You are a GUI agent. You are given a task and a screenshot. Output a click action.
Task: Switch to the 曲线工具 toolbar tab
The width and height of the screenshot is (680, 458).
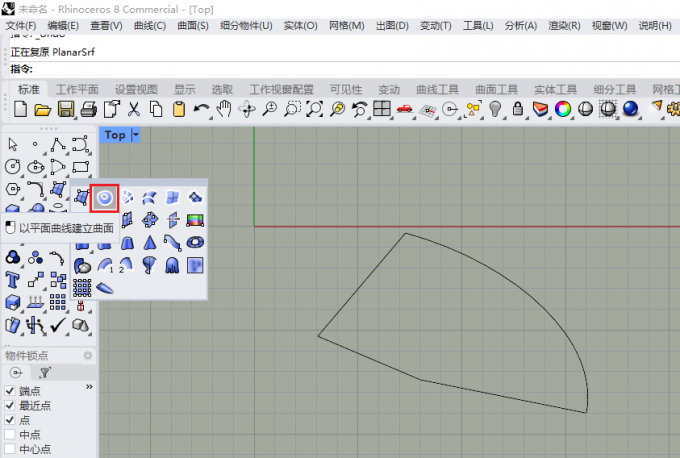[437, 89]
